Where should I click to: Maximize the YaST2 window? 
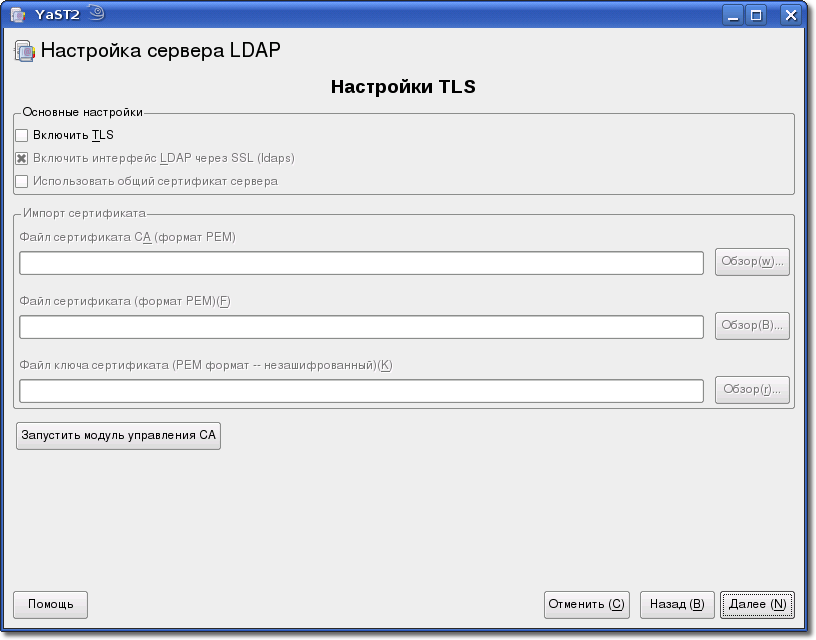point(756,15)
